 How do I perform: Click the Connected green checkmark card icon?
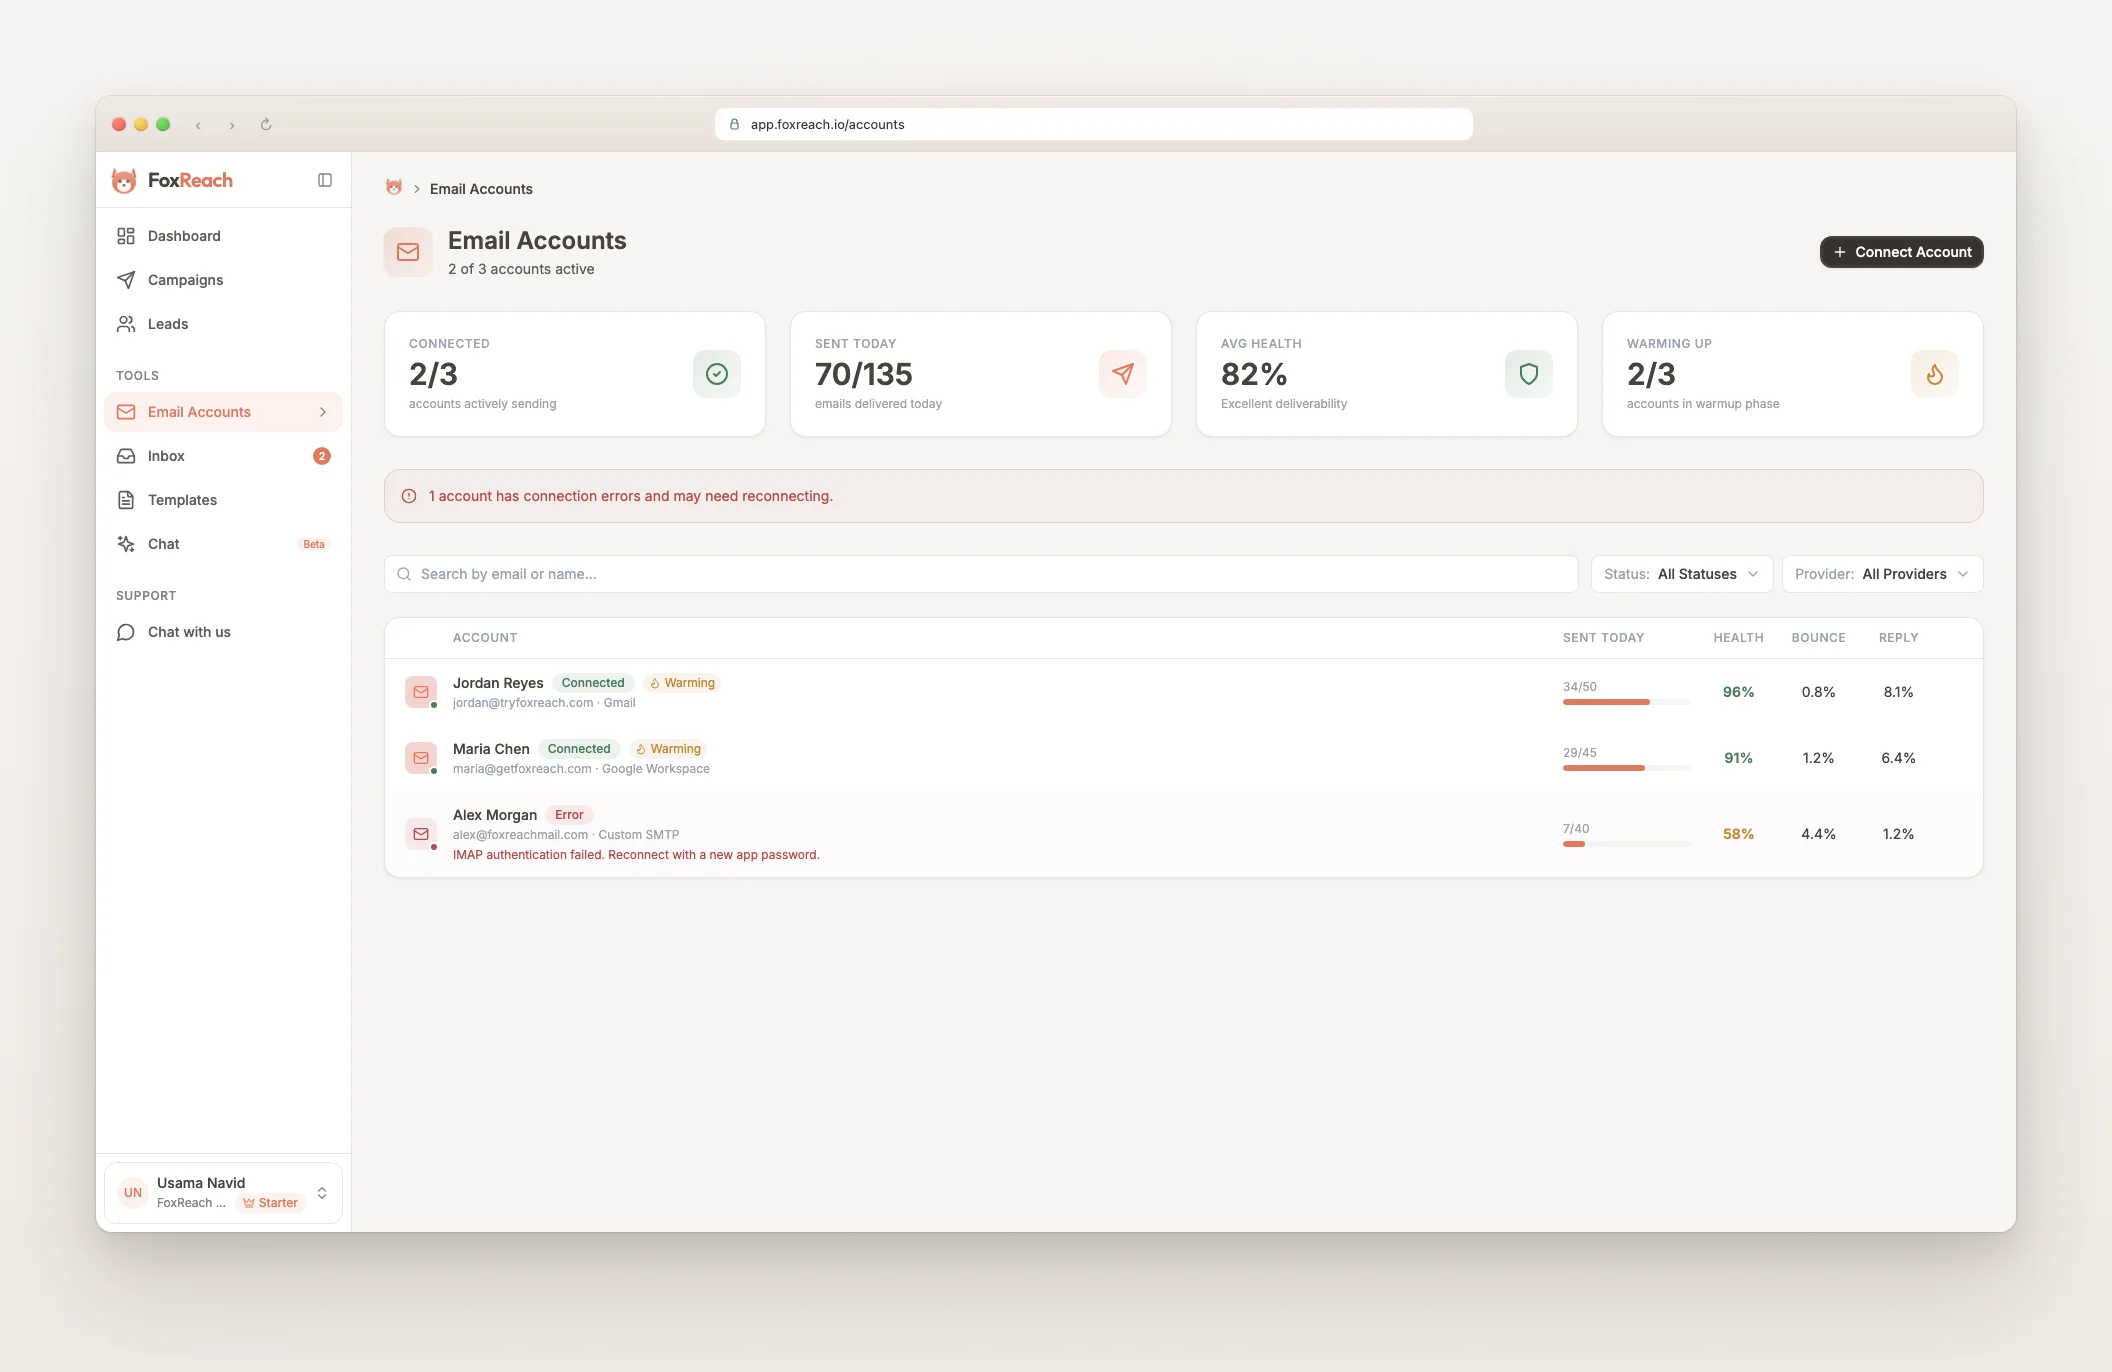point(716,374)
